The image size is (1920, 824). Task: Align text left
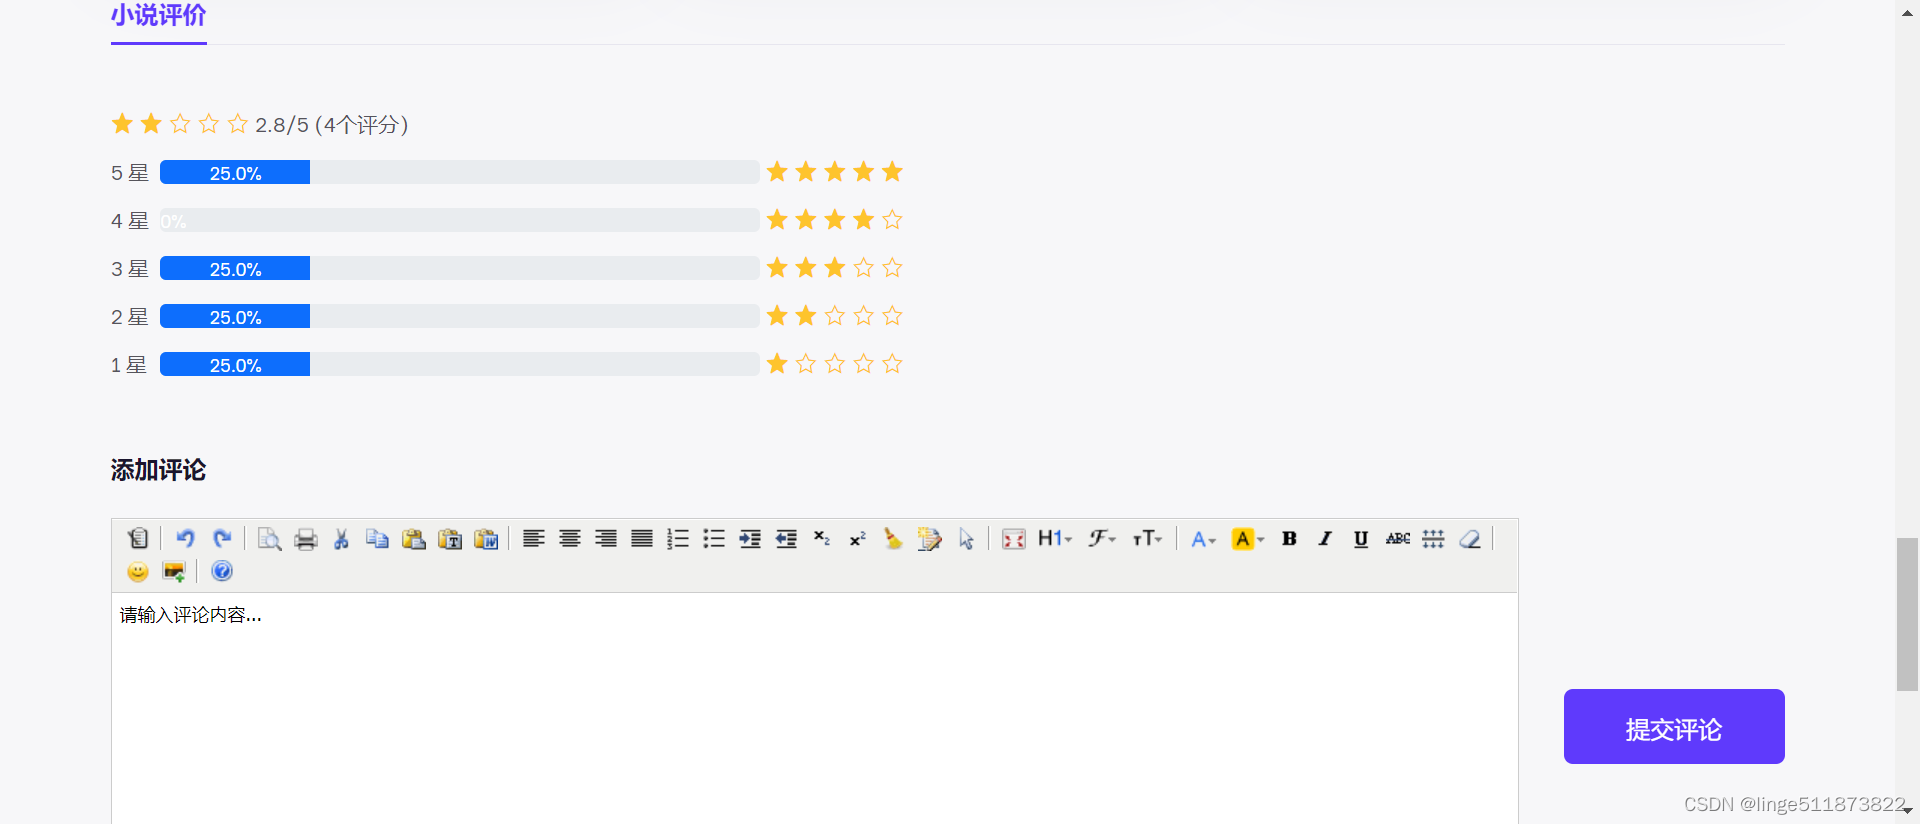[534, 539]
